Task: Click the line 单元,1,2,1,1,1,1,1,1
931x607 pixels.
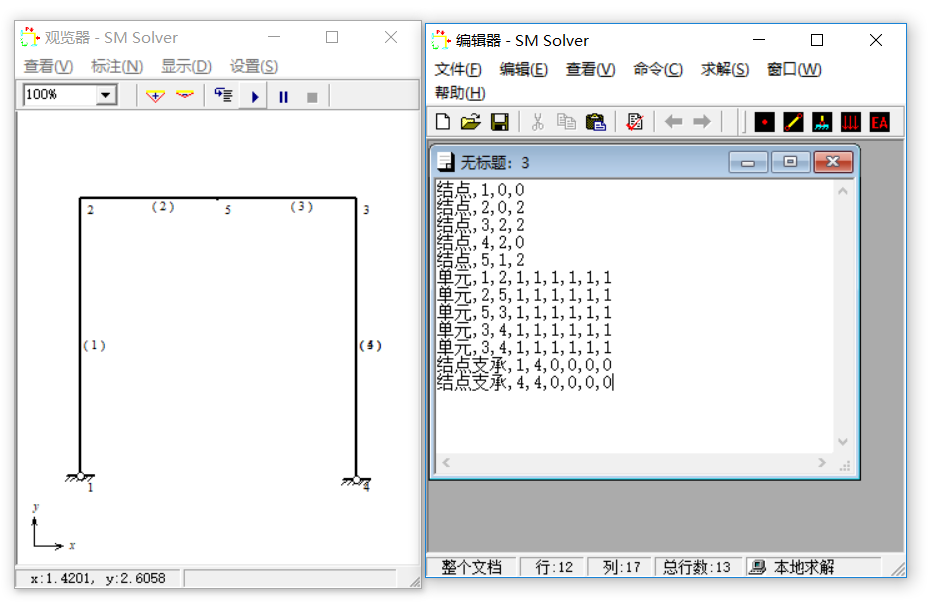Action: tap(524, 277)
